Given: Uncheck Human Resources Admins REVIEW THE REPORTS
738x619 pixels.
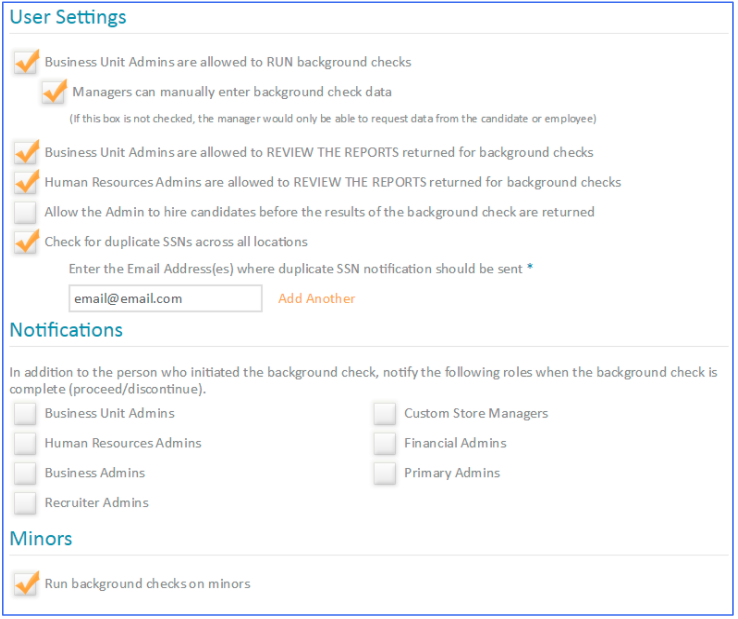Looking at the screenshot, I should (25, 183).
